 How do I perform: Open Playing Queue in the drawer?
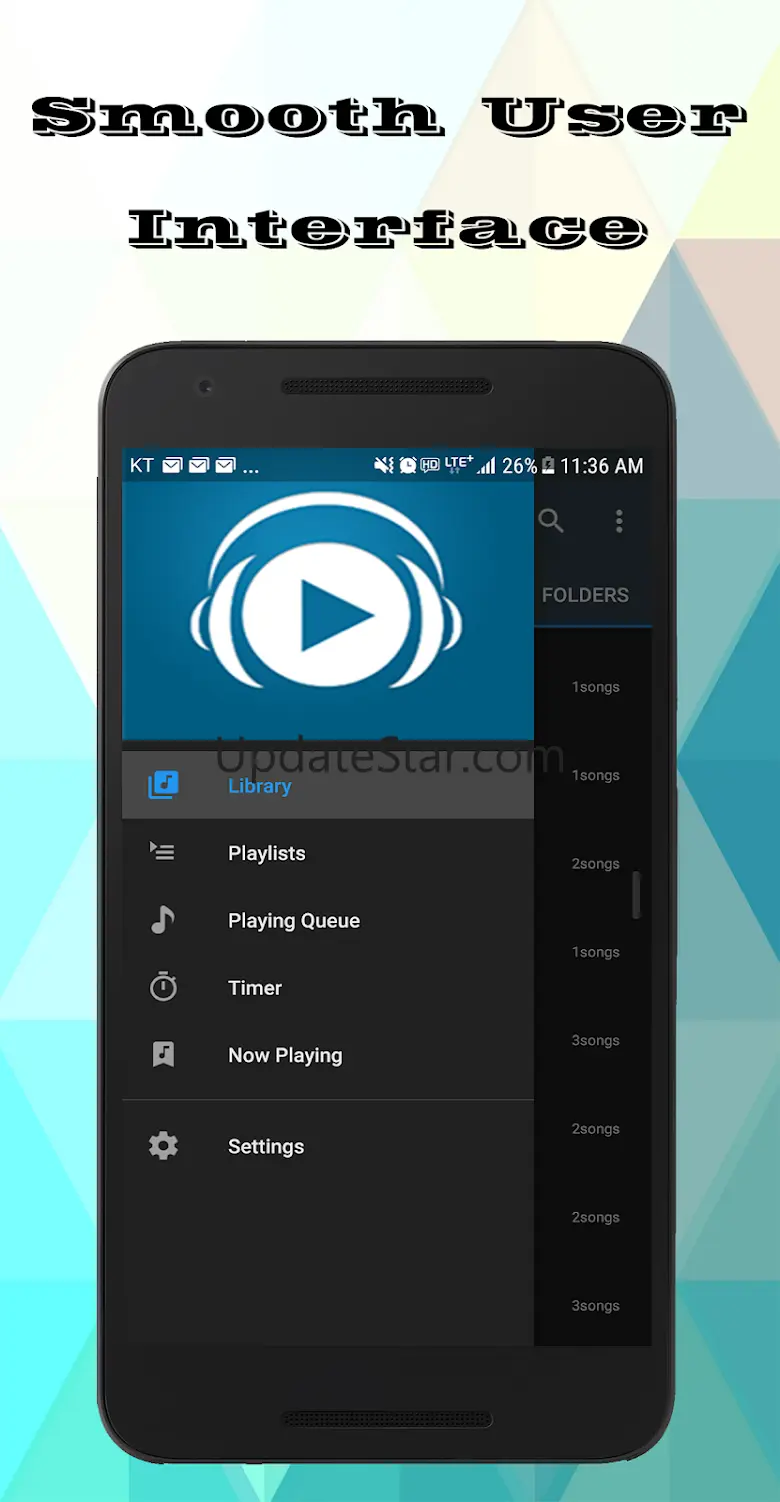[328, 920]
